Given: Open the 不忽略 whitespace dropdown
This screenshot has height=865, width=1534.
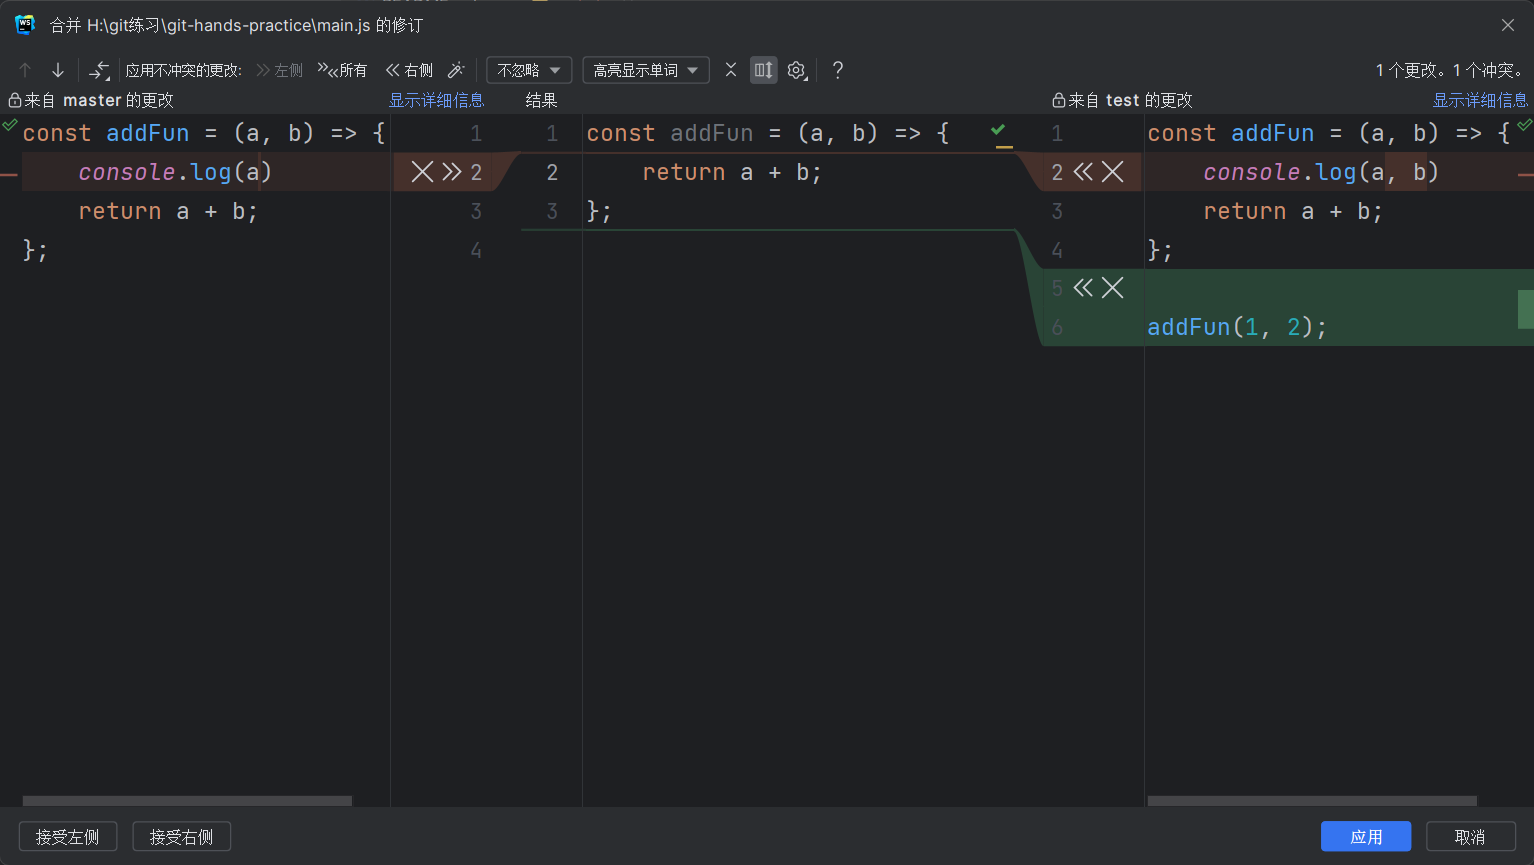Looking at the screenshot, I should coord(529,70).
